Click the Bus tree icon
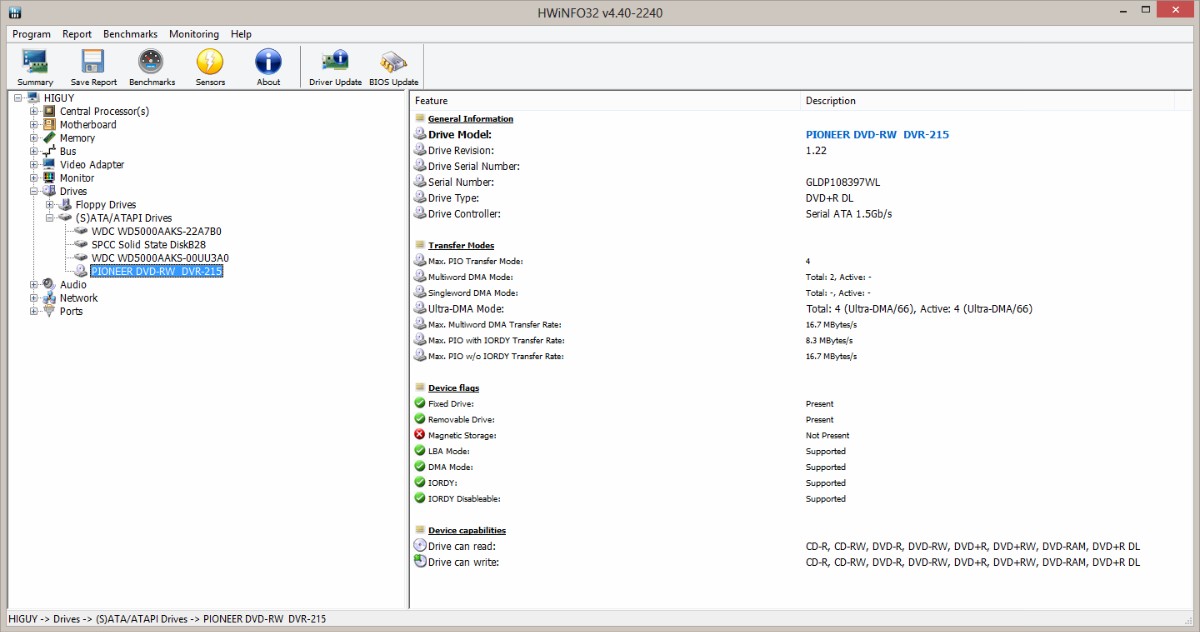 tap(49, 151)
